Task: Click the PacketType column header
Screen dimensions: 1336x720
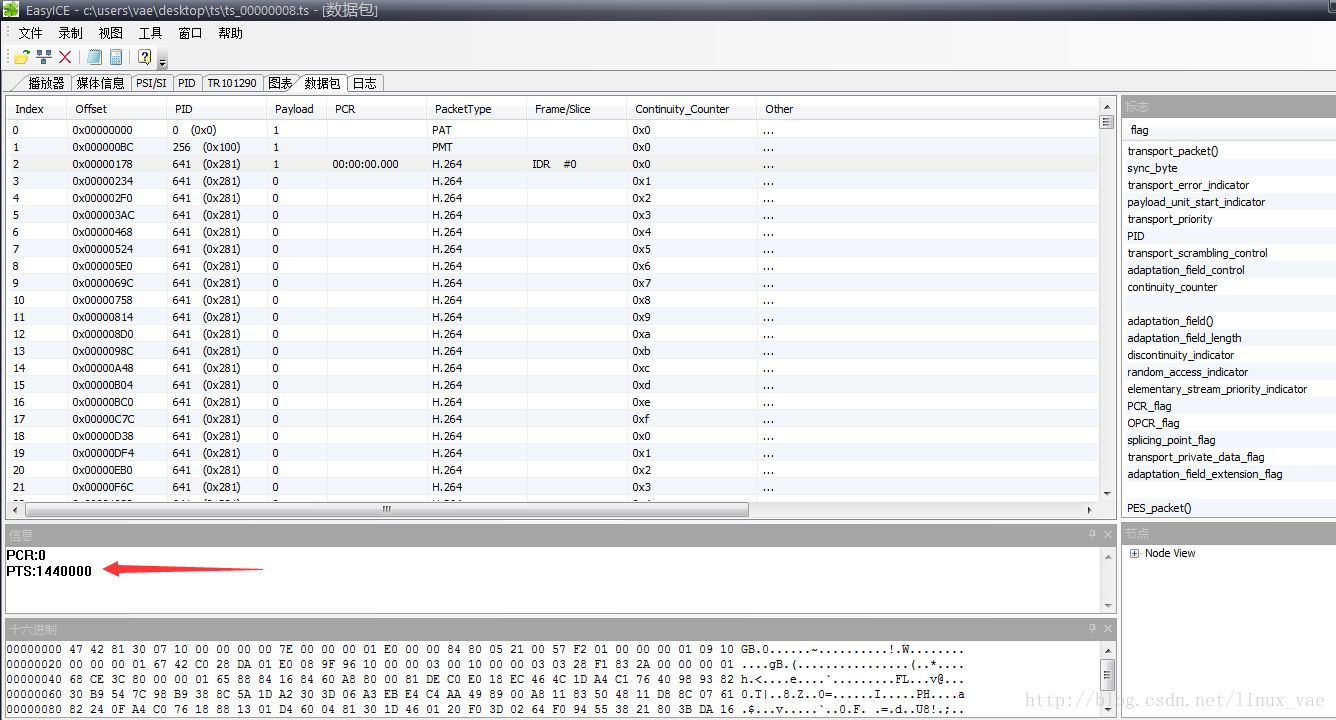Action: 477,109
